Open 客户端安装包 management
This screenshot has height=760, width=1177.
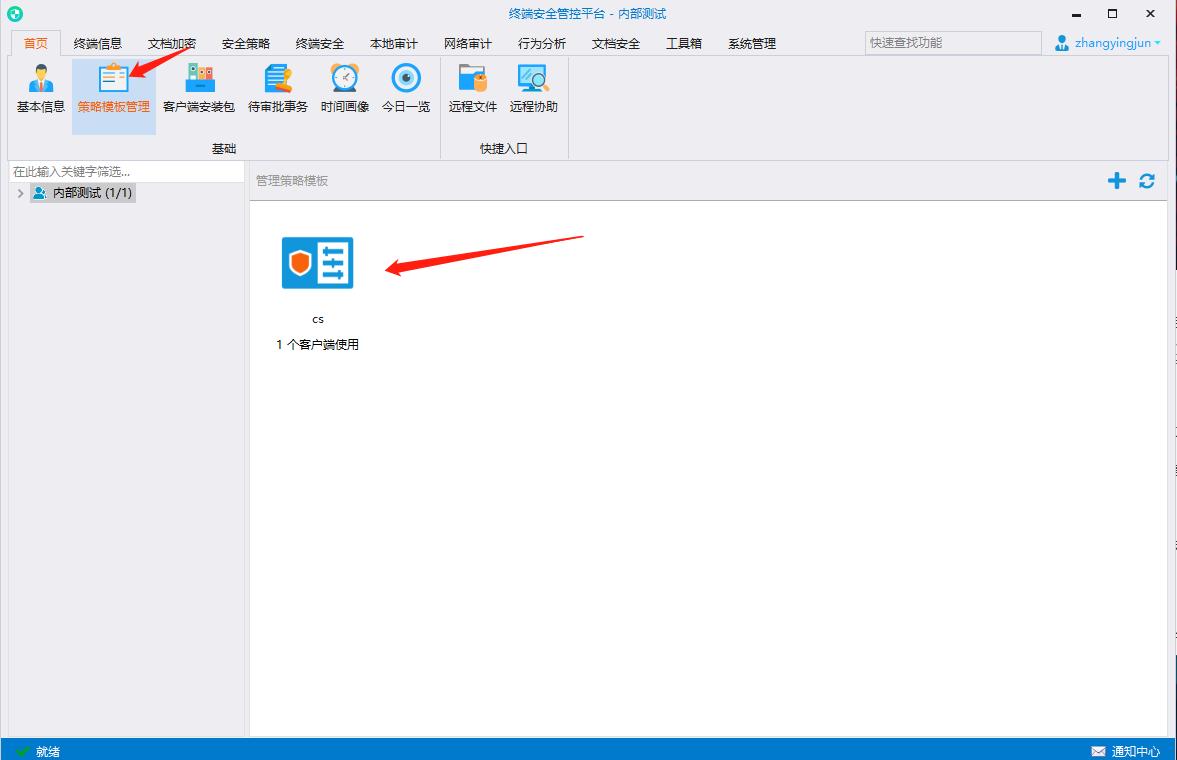(x=197, y=90)
